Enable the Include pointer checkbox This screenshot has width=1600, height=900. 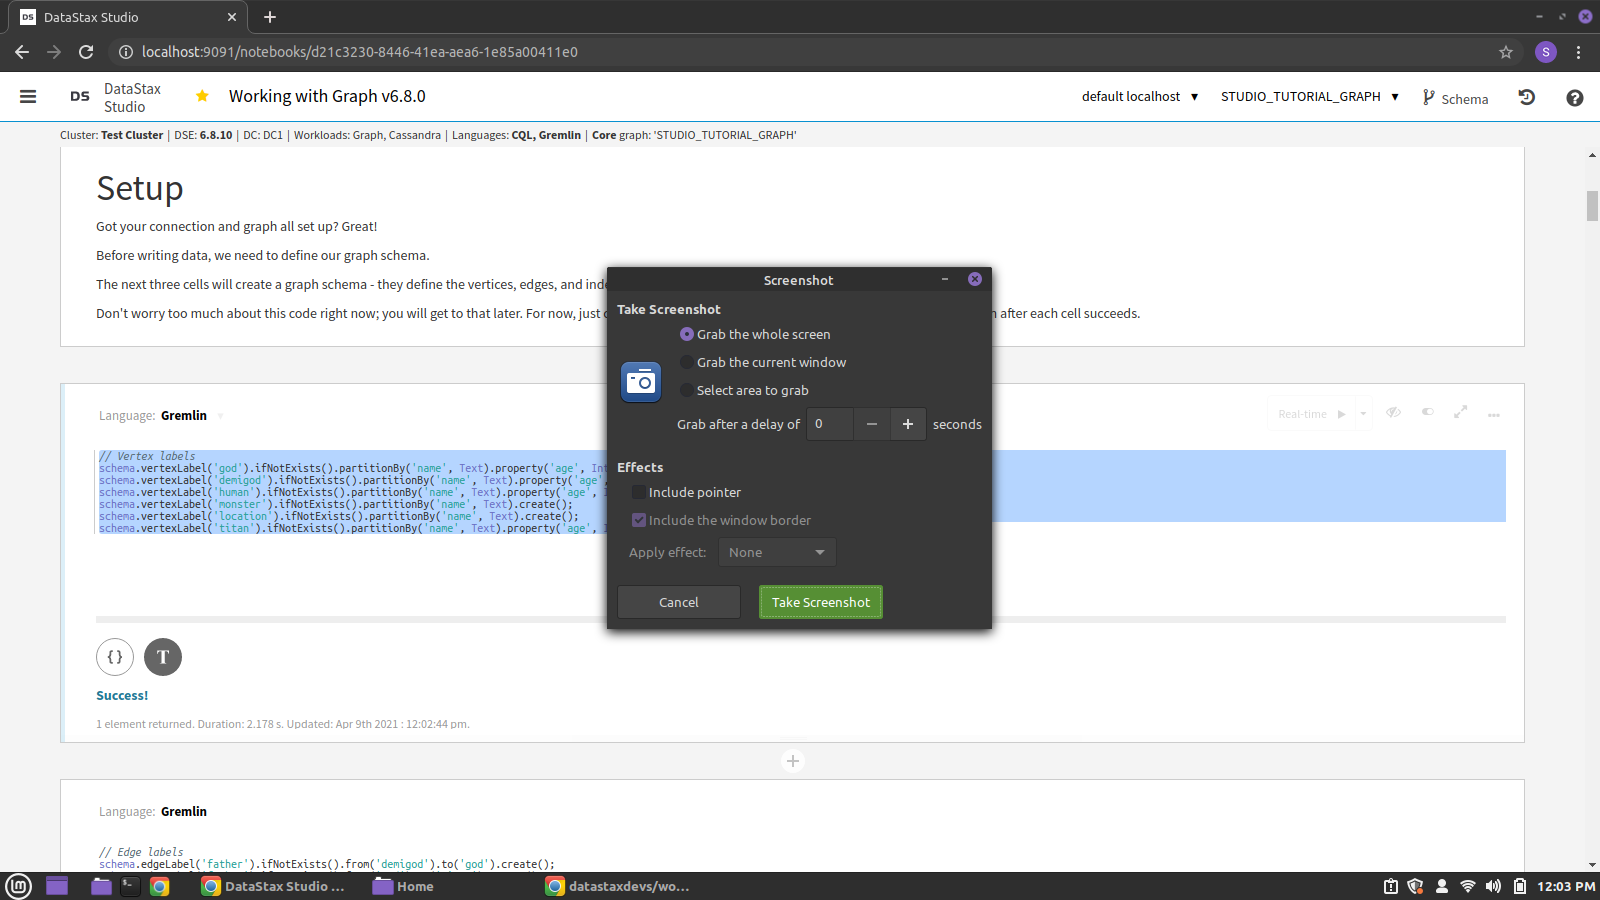tap(638, 492)
